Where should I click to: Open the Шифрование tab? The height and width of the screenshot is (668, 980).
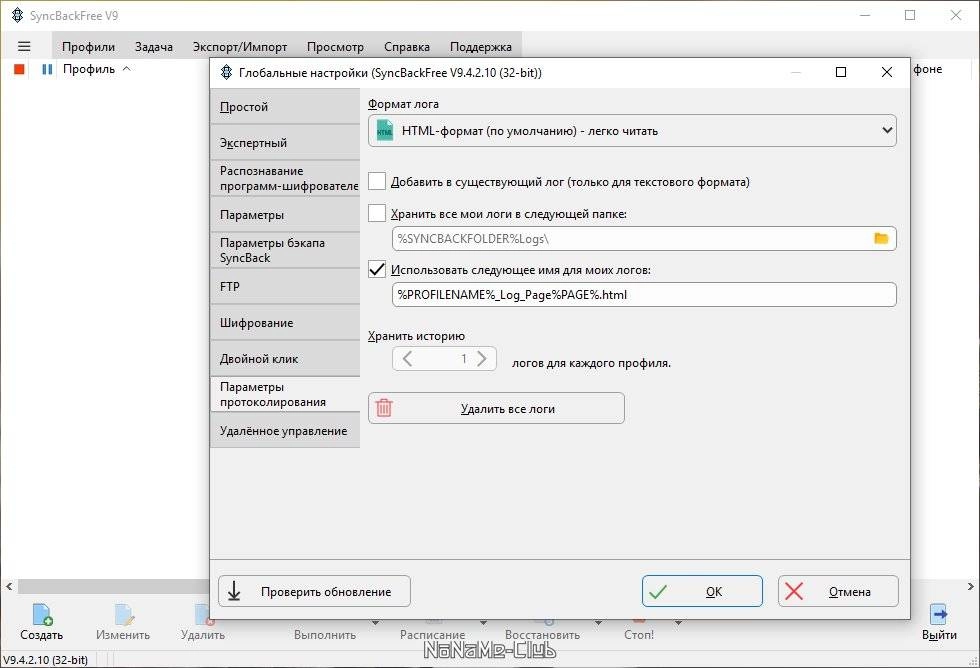coord(286,322)
